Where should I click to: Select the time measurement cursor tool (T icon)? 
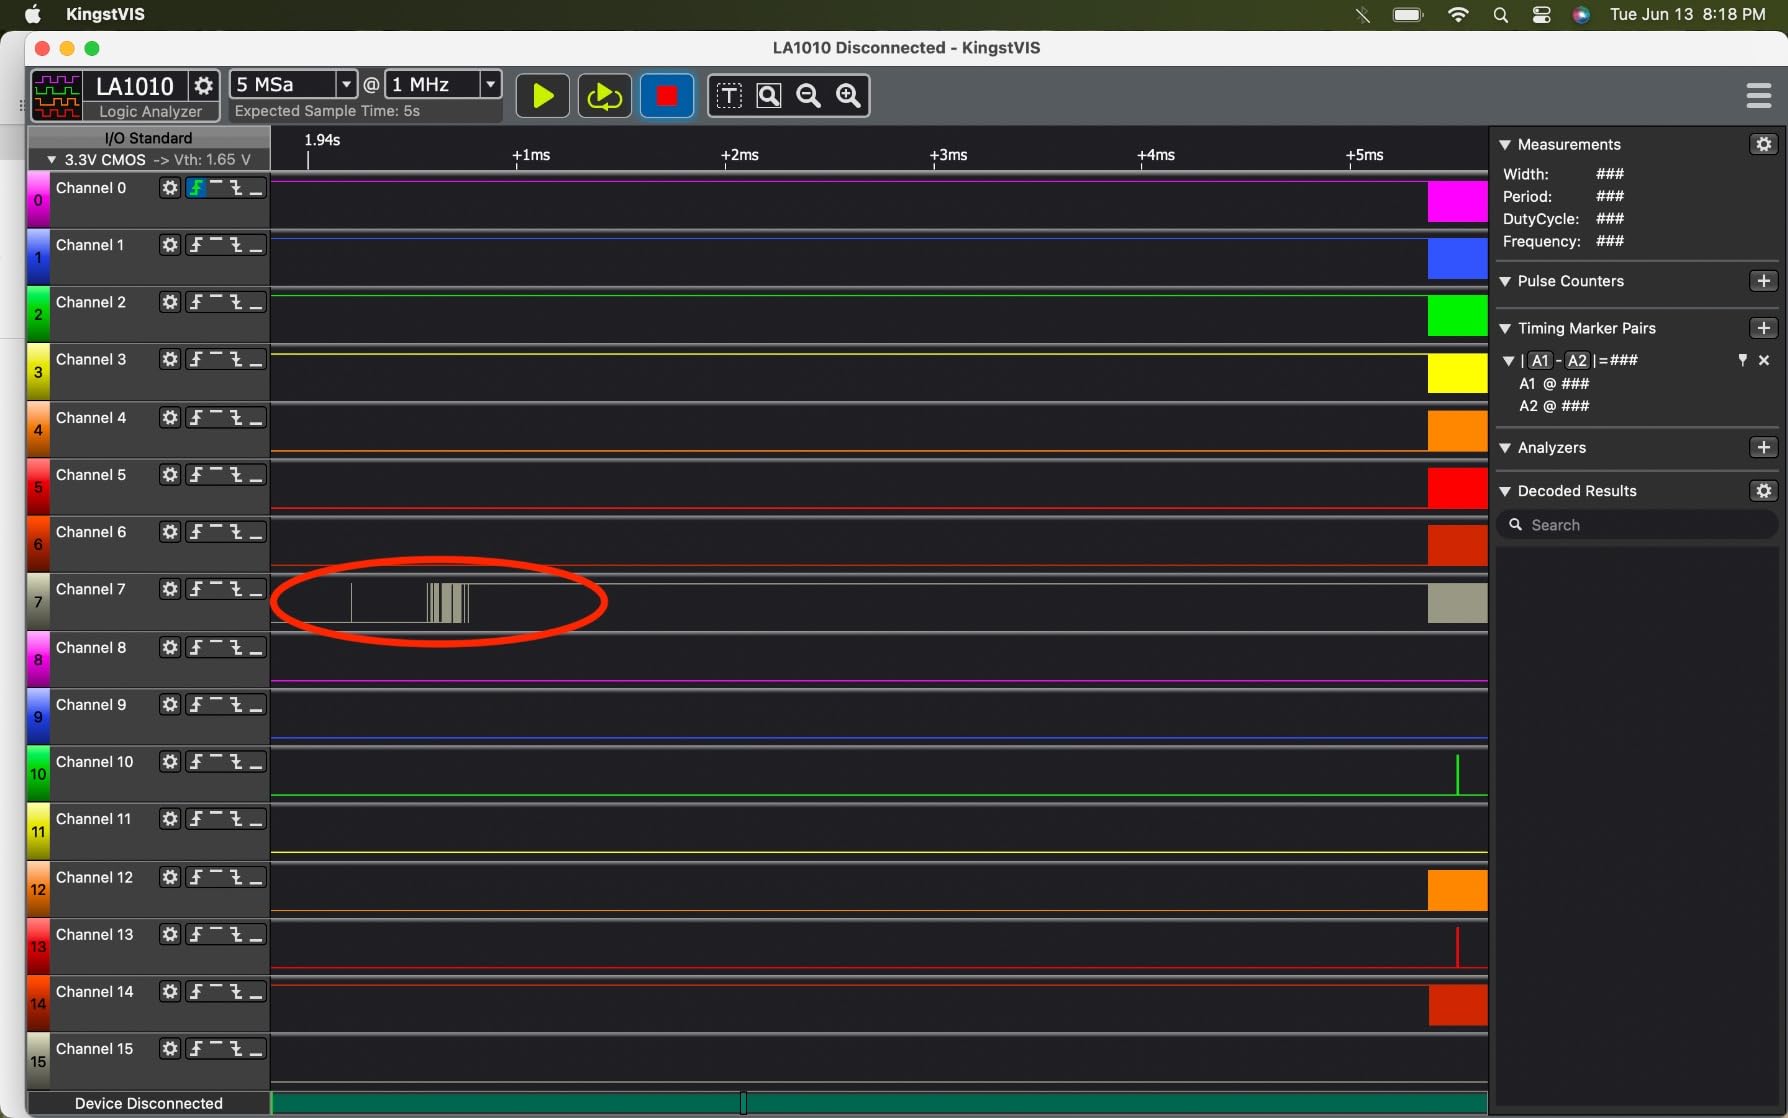click(x=729, y=96)
